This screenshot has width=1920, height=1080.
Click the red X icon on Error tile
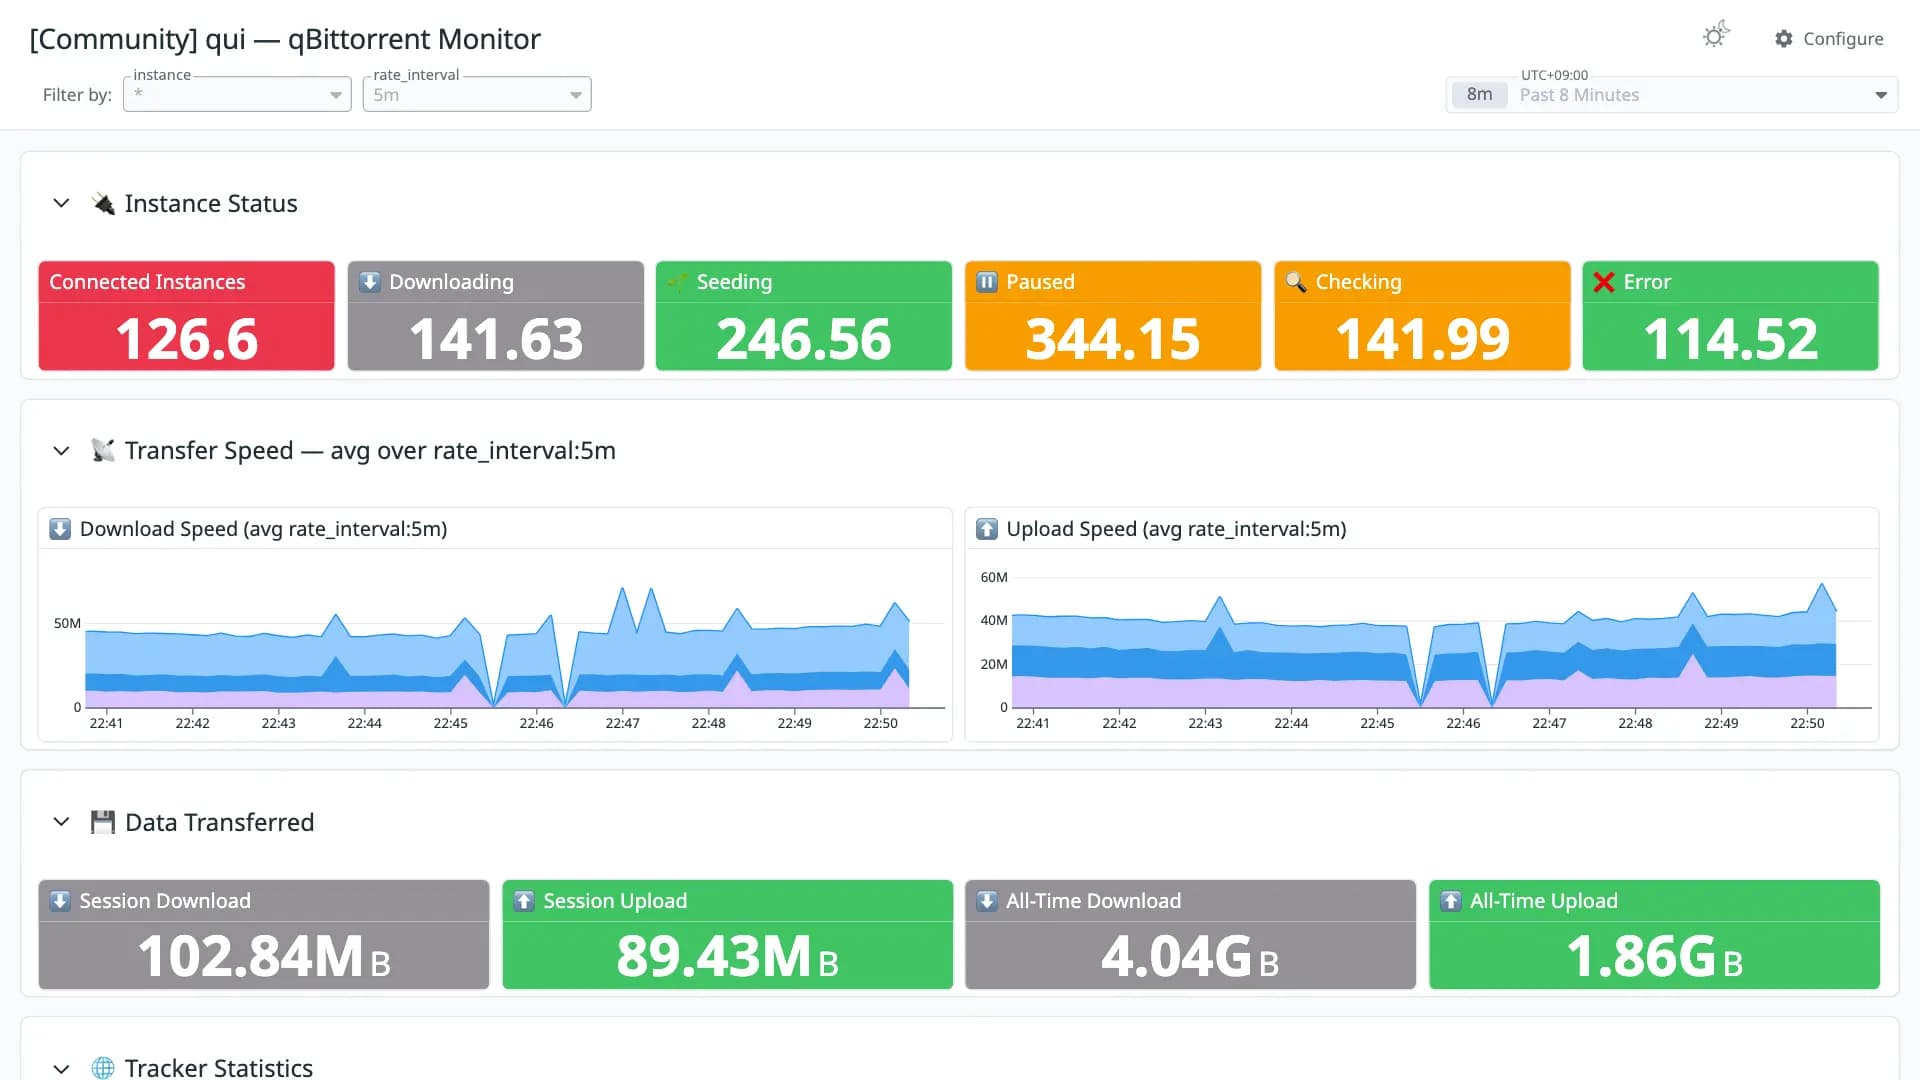point(1604,282)
